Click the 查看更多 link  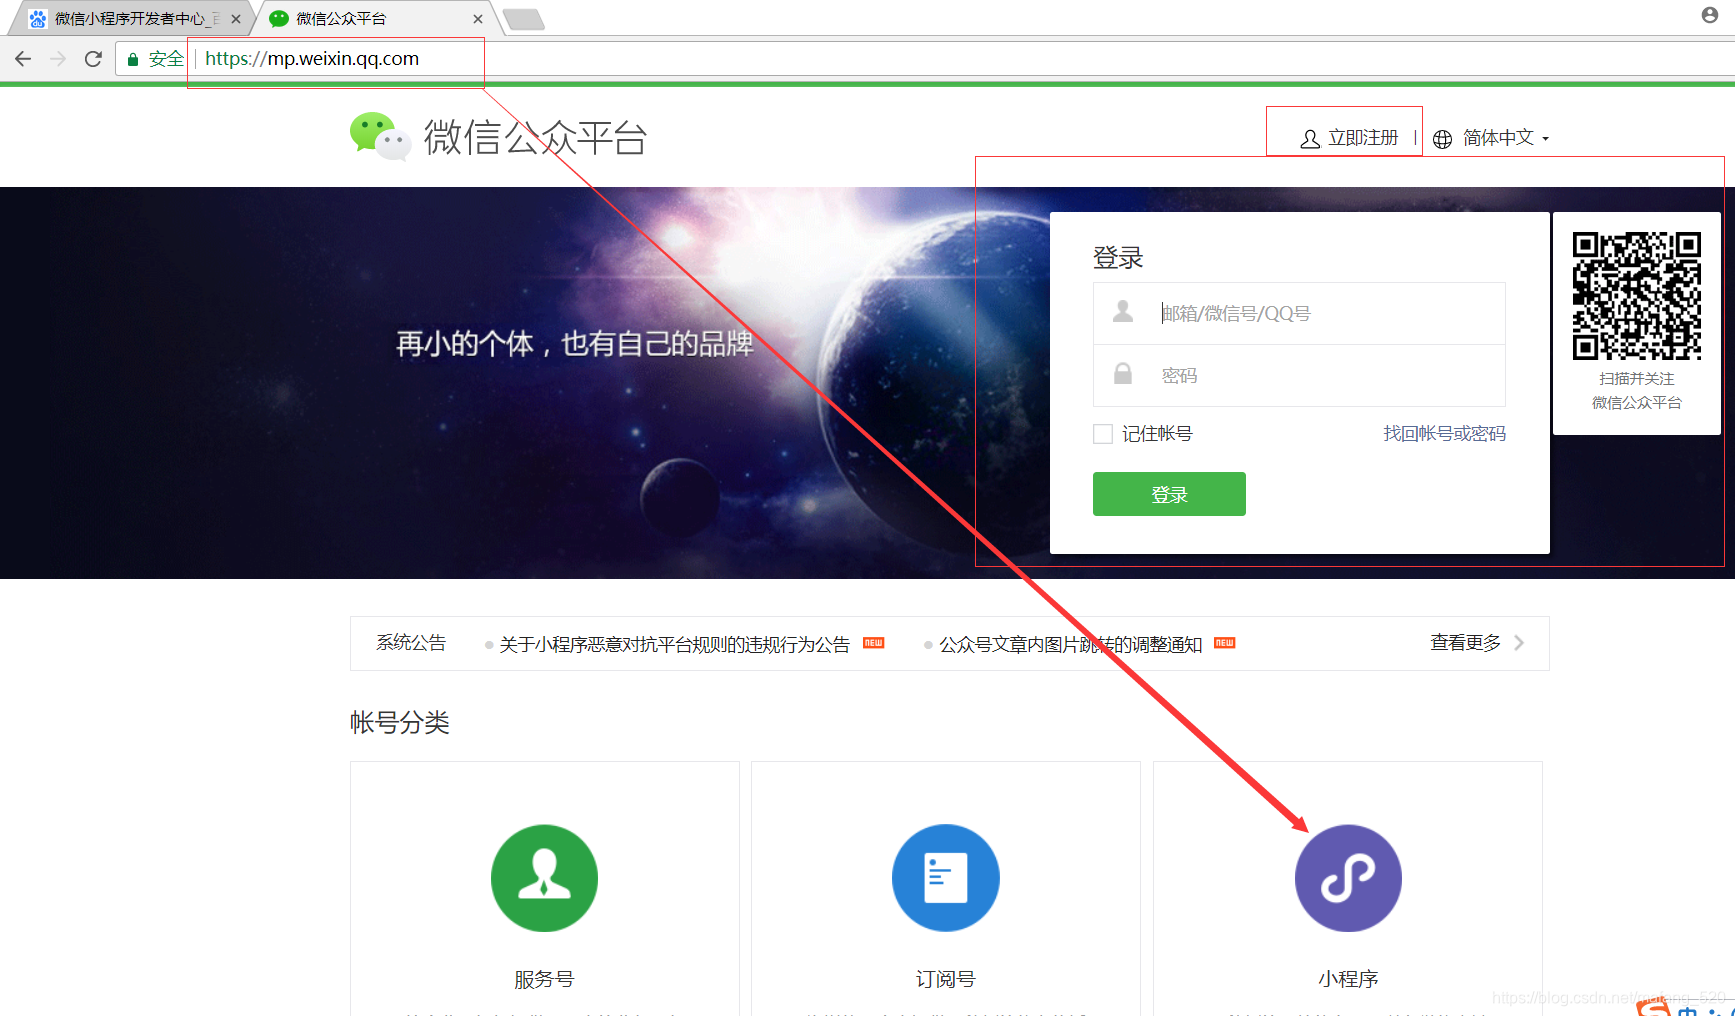coord(1465,643)
